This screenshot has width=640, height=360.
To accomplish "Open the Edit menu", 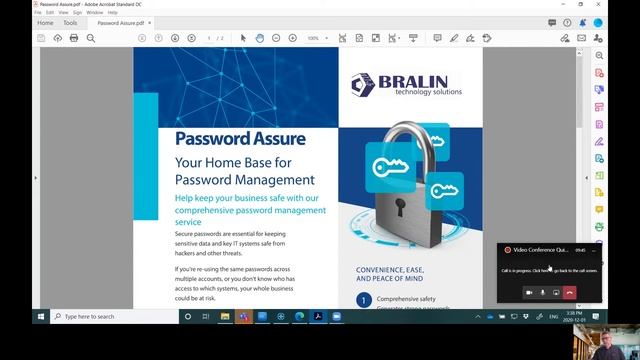I will (x=50, y=13).
